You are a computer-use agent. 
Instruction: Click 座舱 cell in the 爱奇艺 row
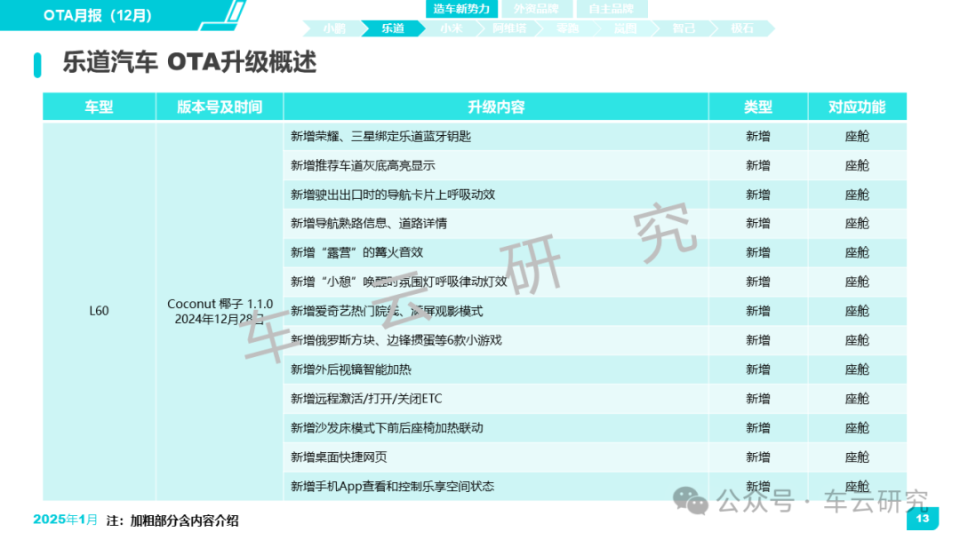click(x=857, y=311)
